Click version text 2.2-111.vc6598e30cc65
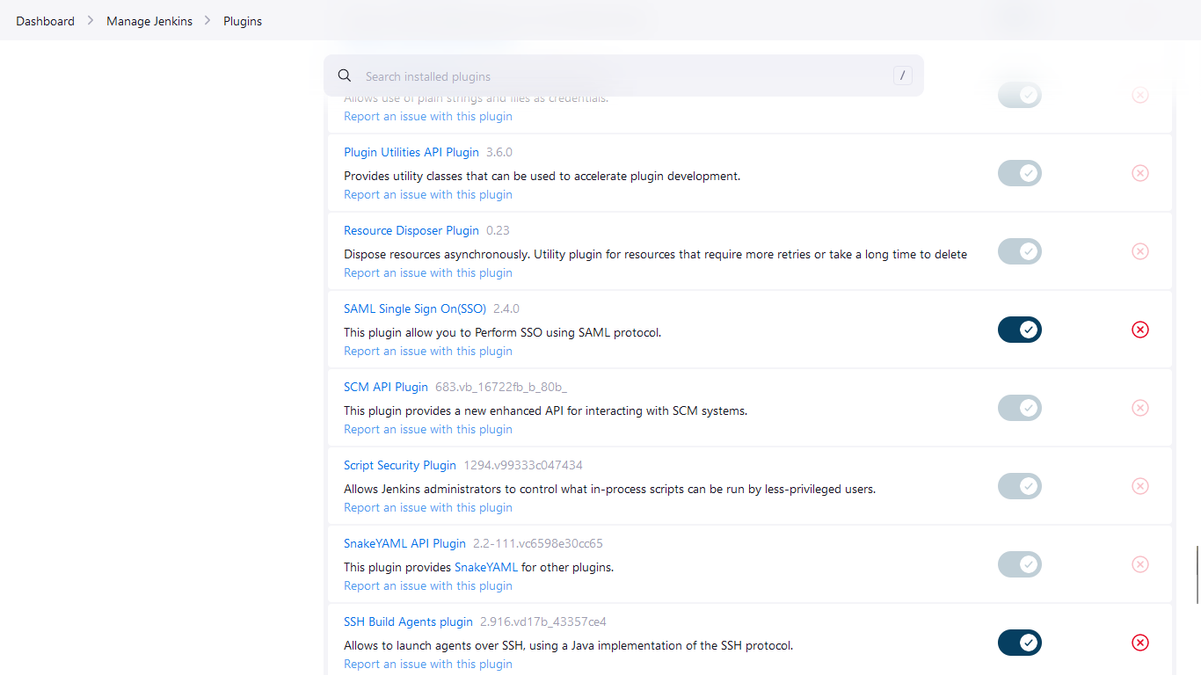Screen dimensions: 1201x675 click(538, 543)
